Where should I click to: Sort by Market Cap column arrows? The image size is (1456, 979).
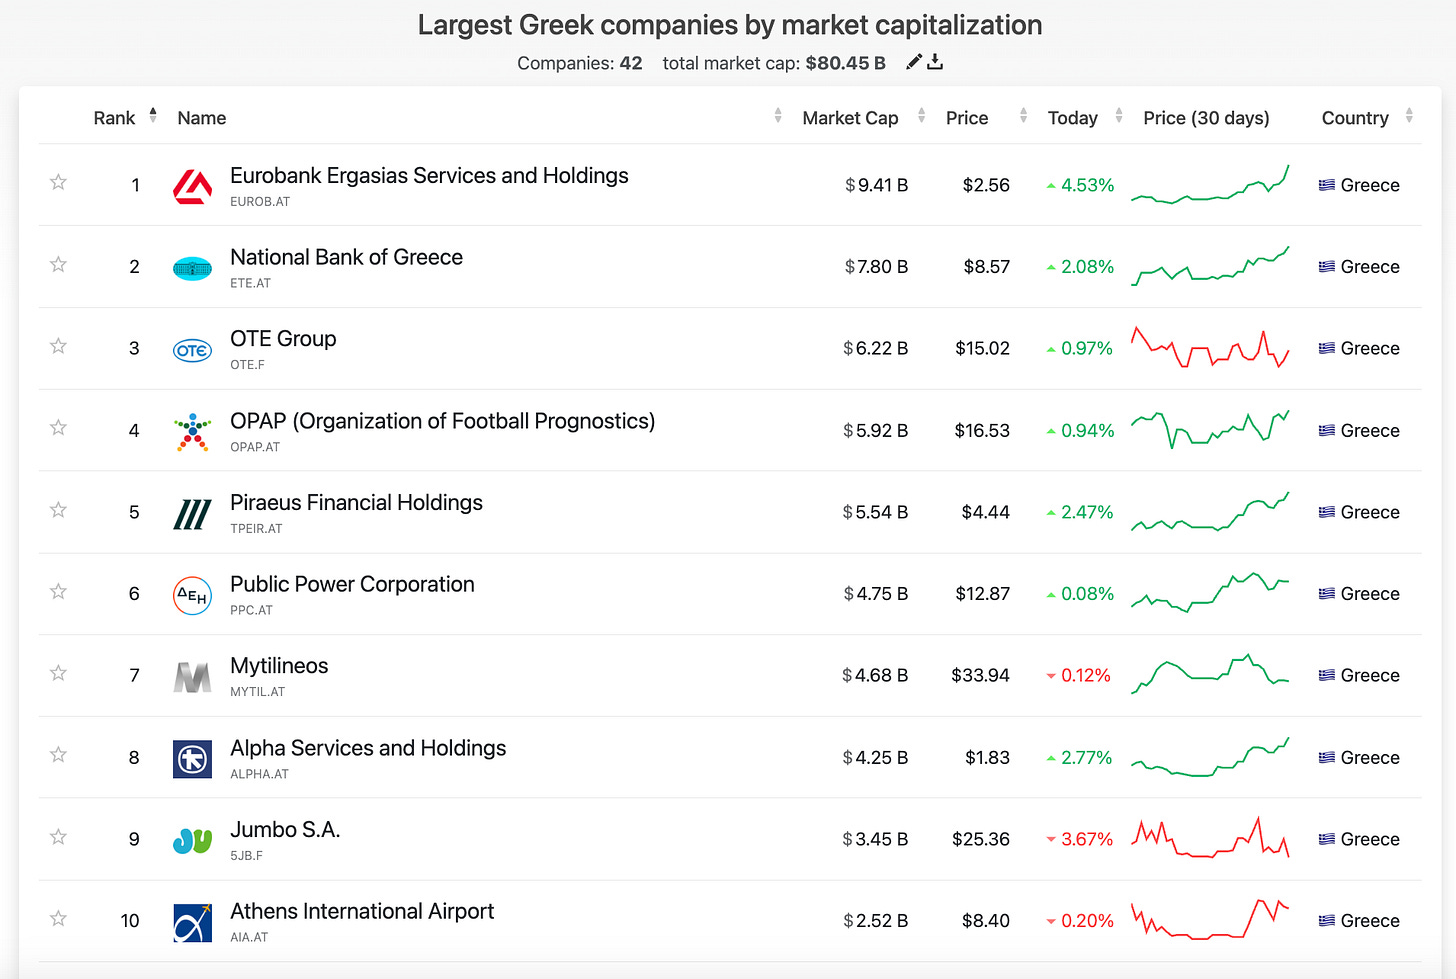click(x=921, y=116)
